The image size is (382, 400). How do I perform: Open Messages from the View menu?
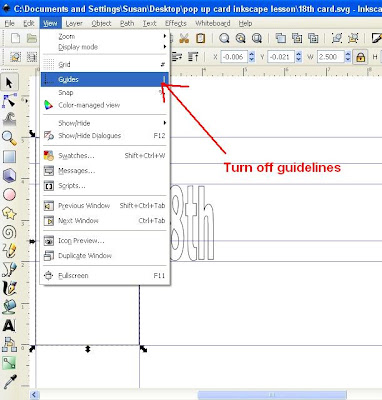[105, 171]
